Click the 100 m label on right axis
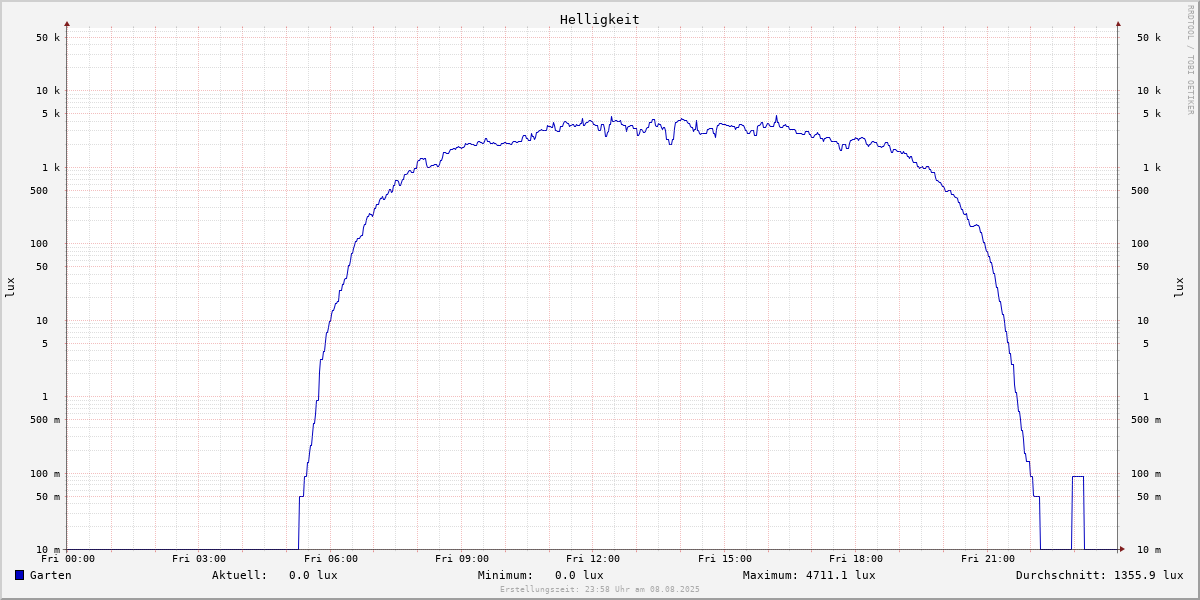Screen dimensions: 1200x600 click(x=1146, y=474)
